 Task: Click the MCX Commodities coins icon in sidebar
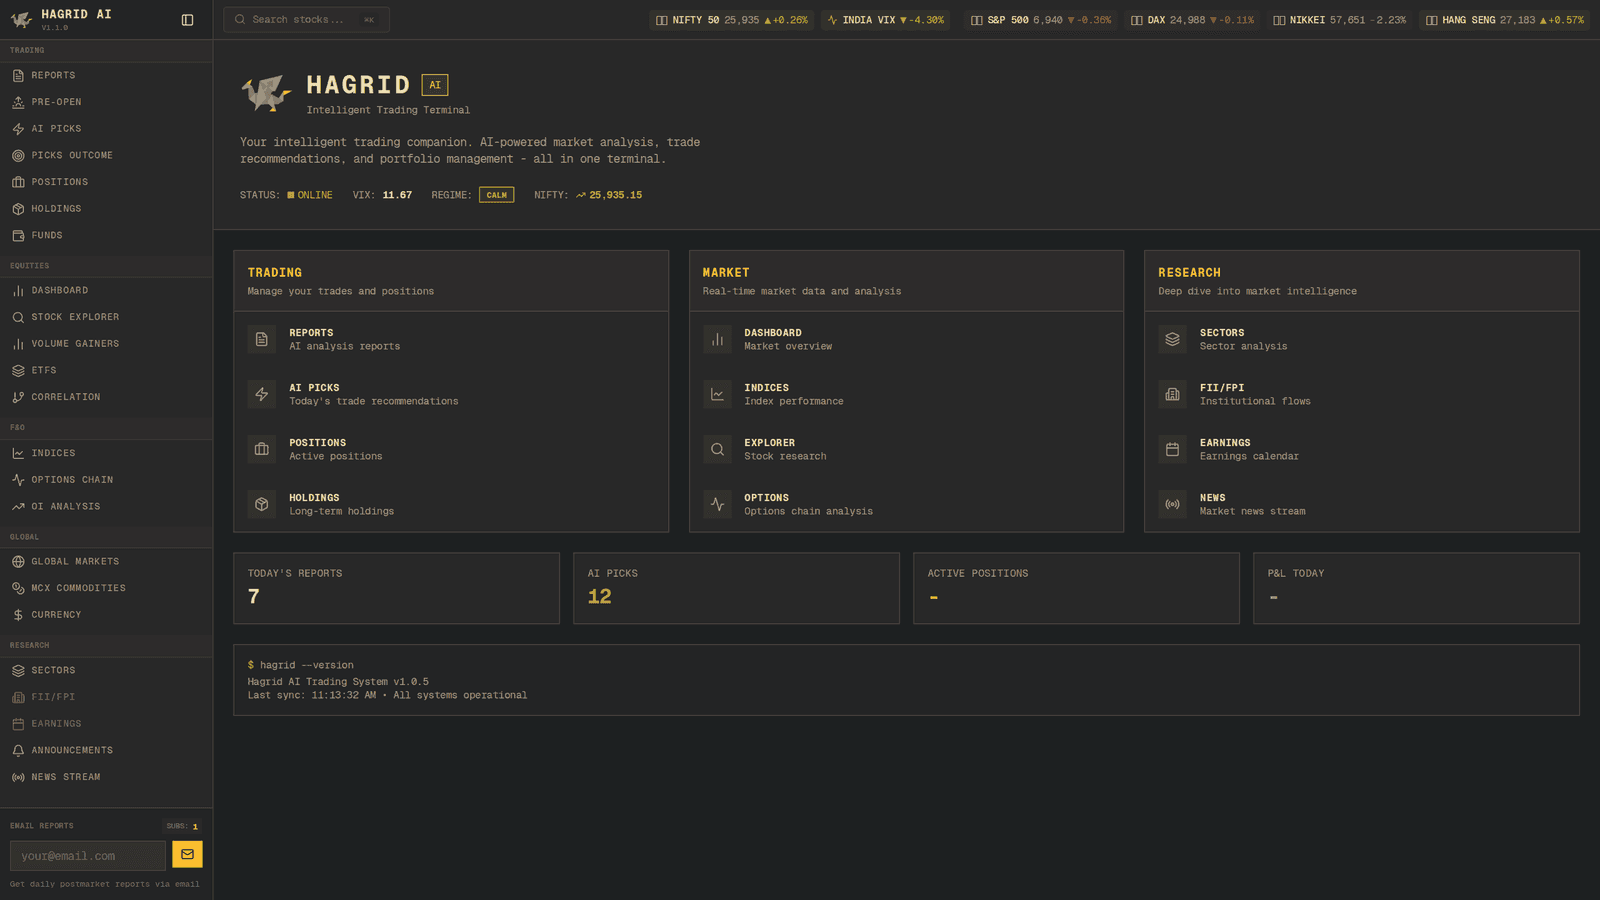point(18,588)
